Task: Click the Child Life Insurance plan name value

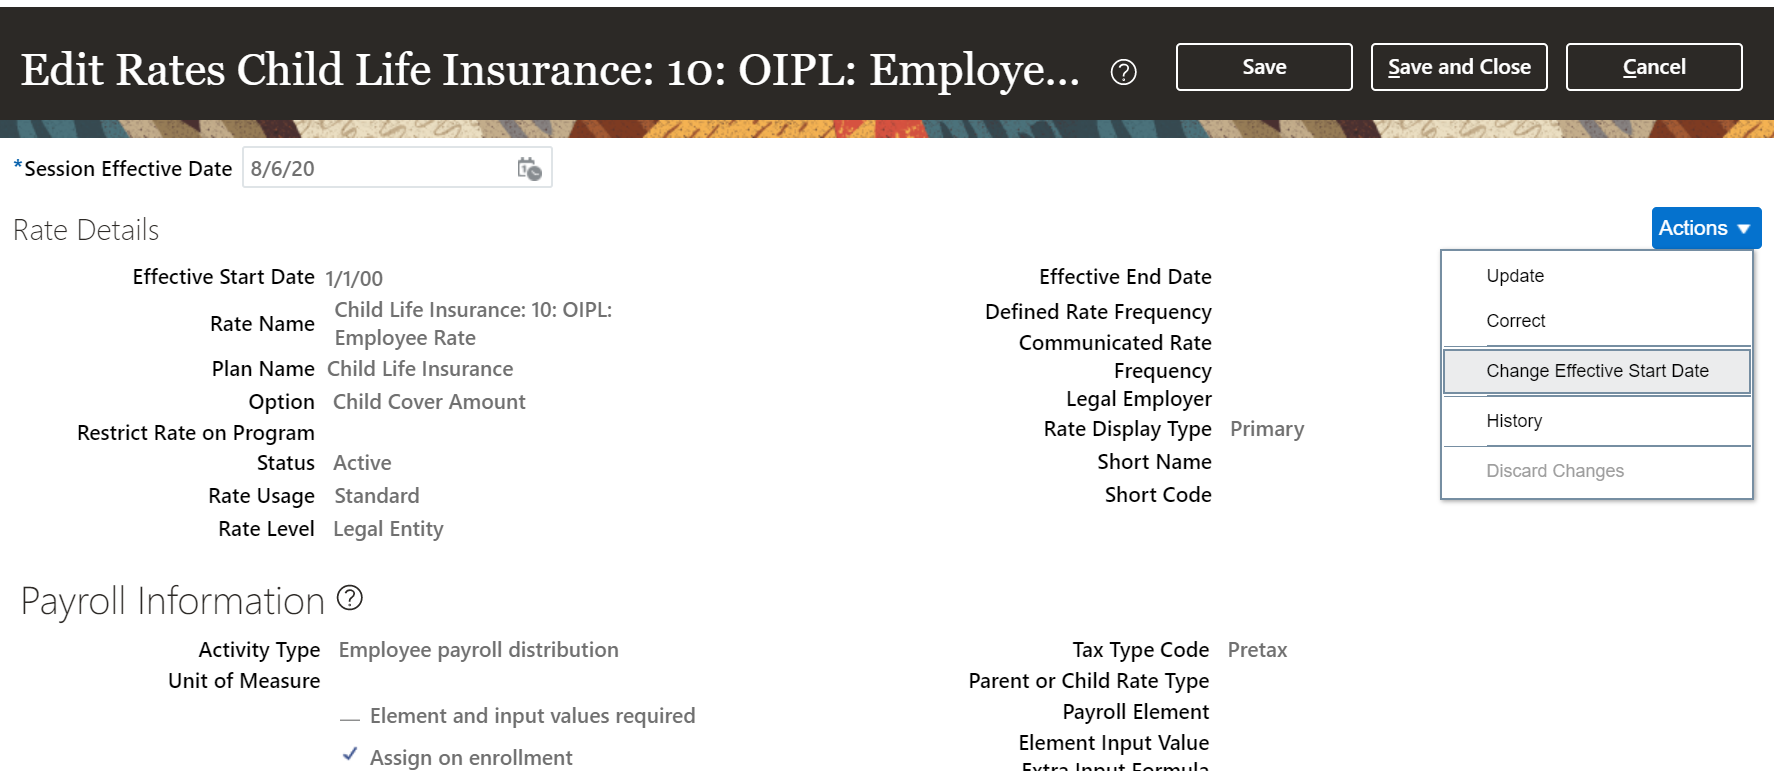Action: 420,369
